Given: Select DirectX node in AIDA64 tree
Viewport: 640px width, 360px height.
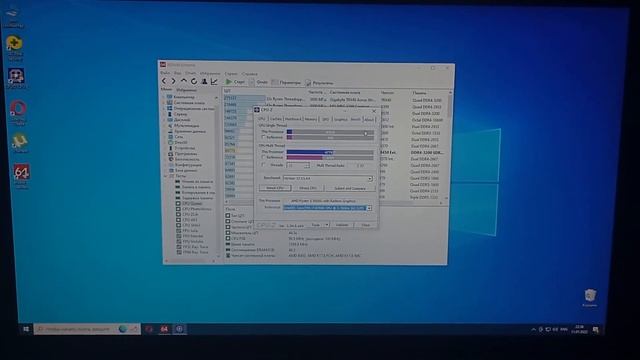Looking at the screenshot, I should [x=178, y=142].
